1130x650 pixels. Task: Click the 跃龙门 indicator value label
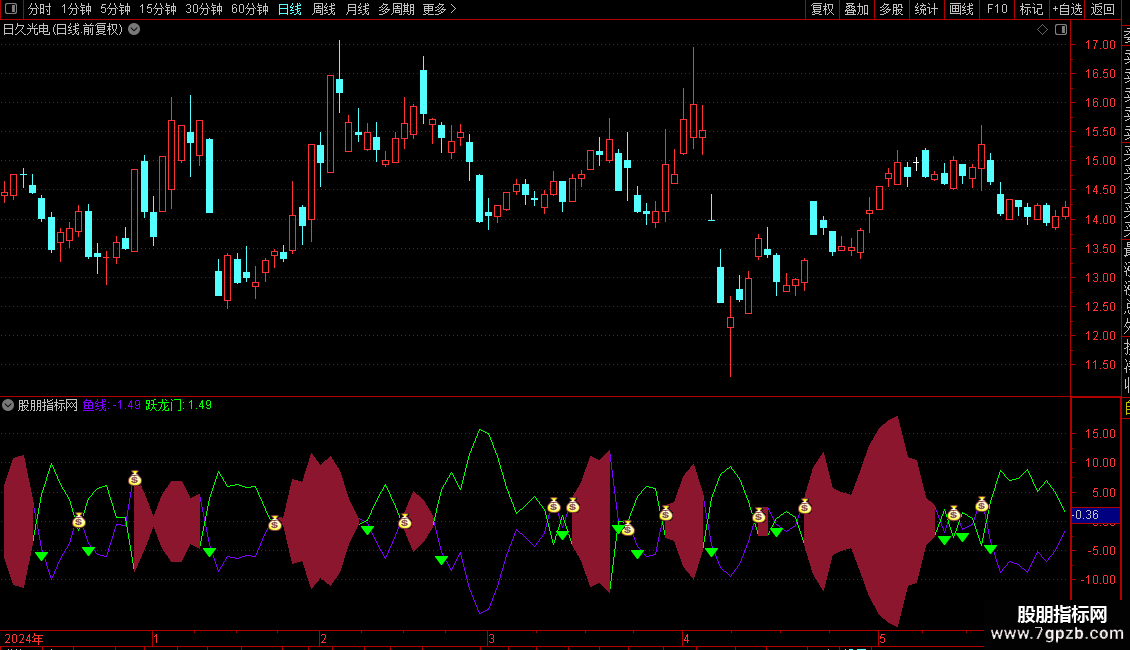click(179, 405)
